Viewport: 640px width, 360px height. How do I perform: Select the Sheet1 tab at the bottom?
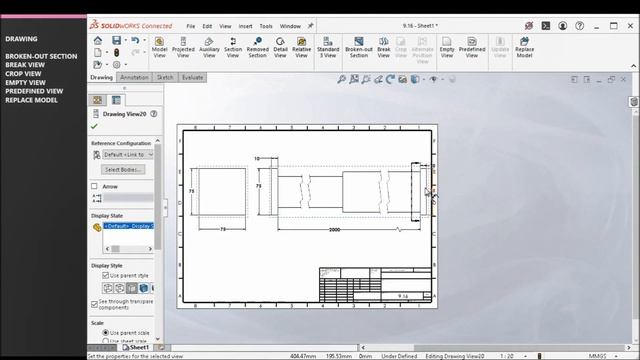point(136,347)
